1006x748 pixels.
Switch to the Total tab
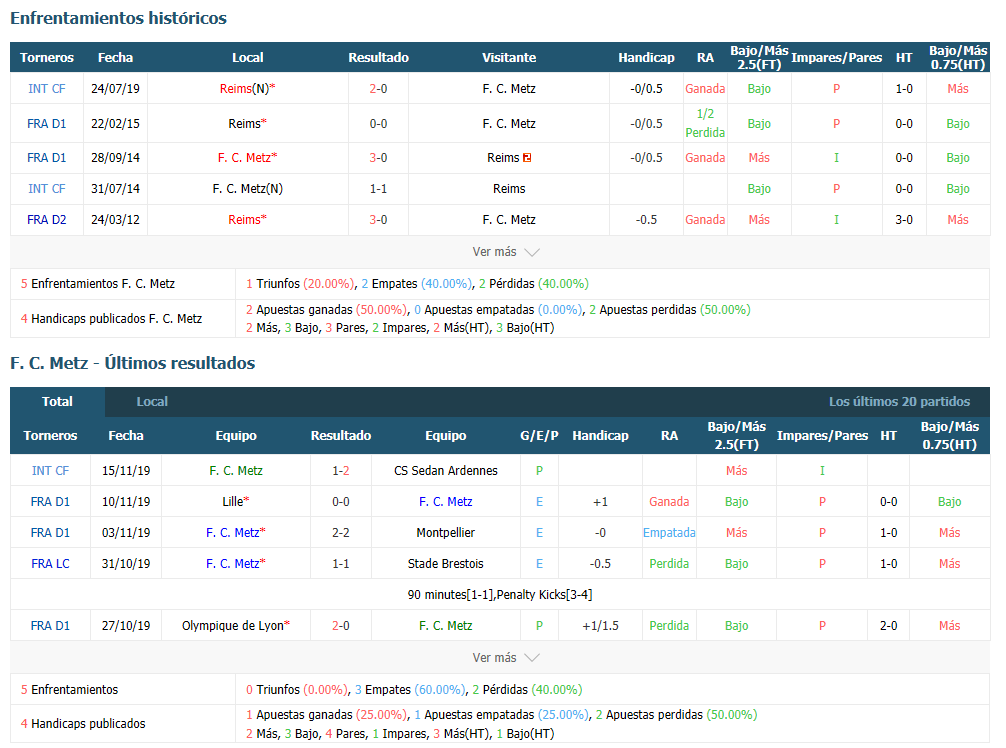pyautogui.click(x=57, y=402)
